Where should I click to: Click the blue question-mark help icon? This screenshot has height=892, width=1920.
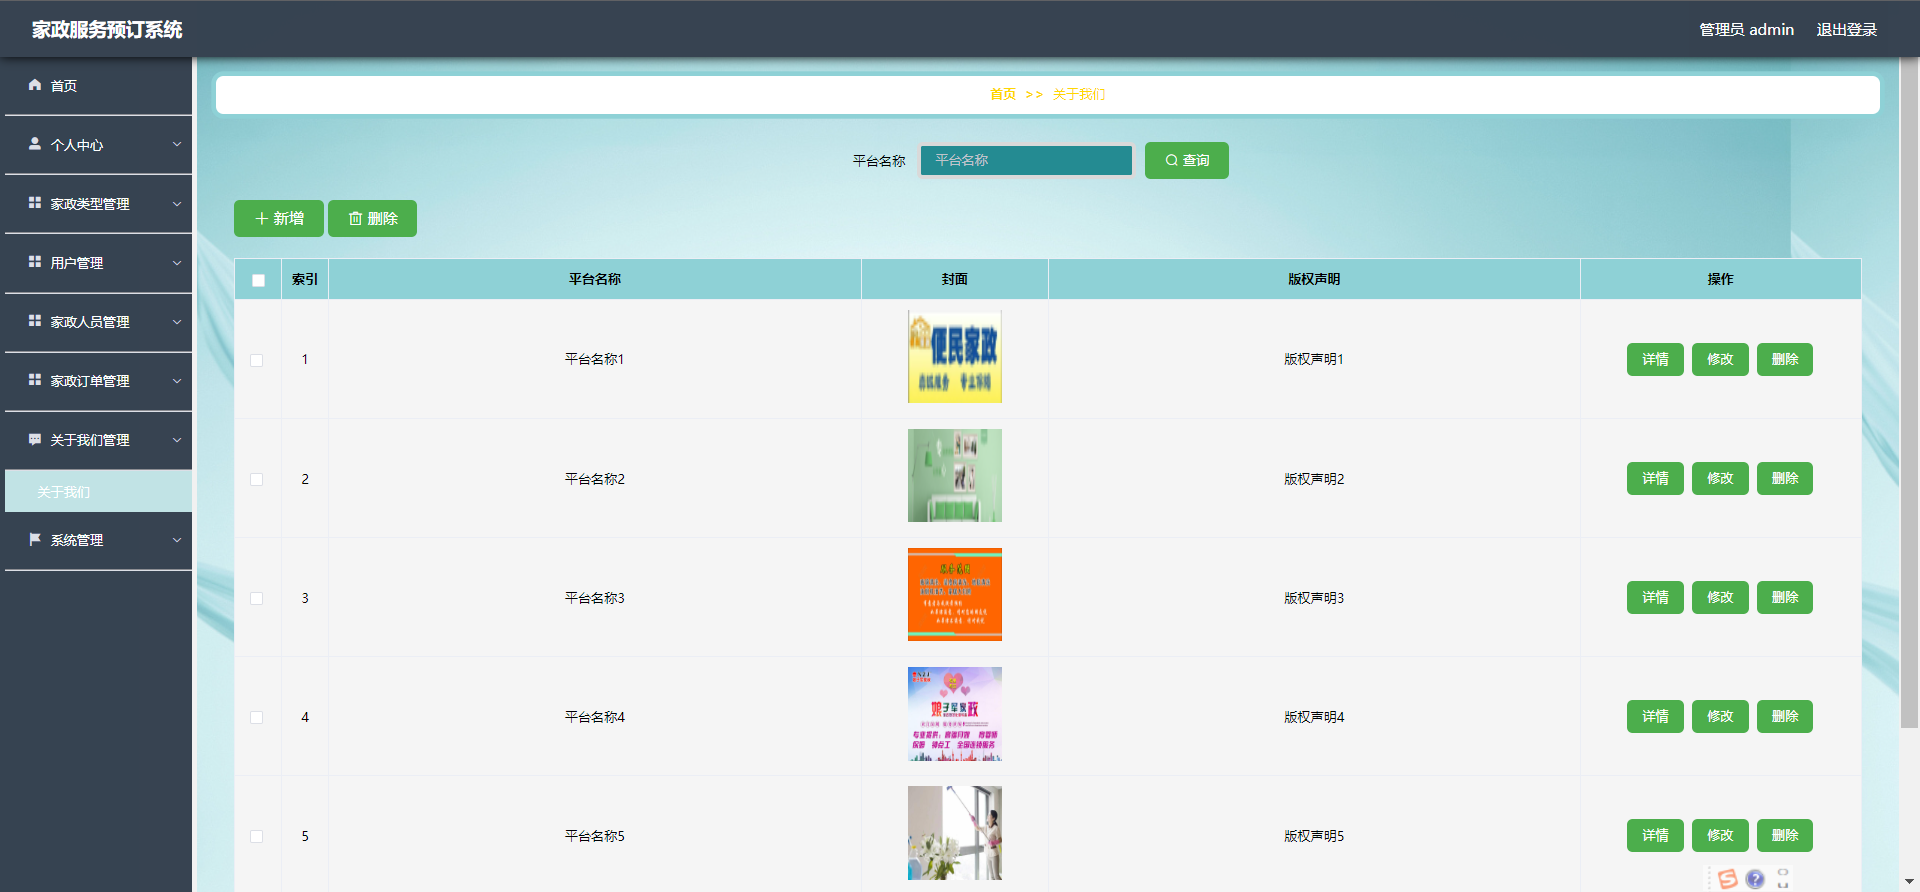point(1755,879)
